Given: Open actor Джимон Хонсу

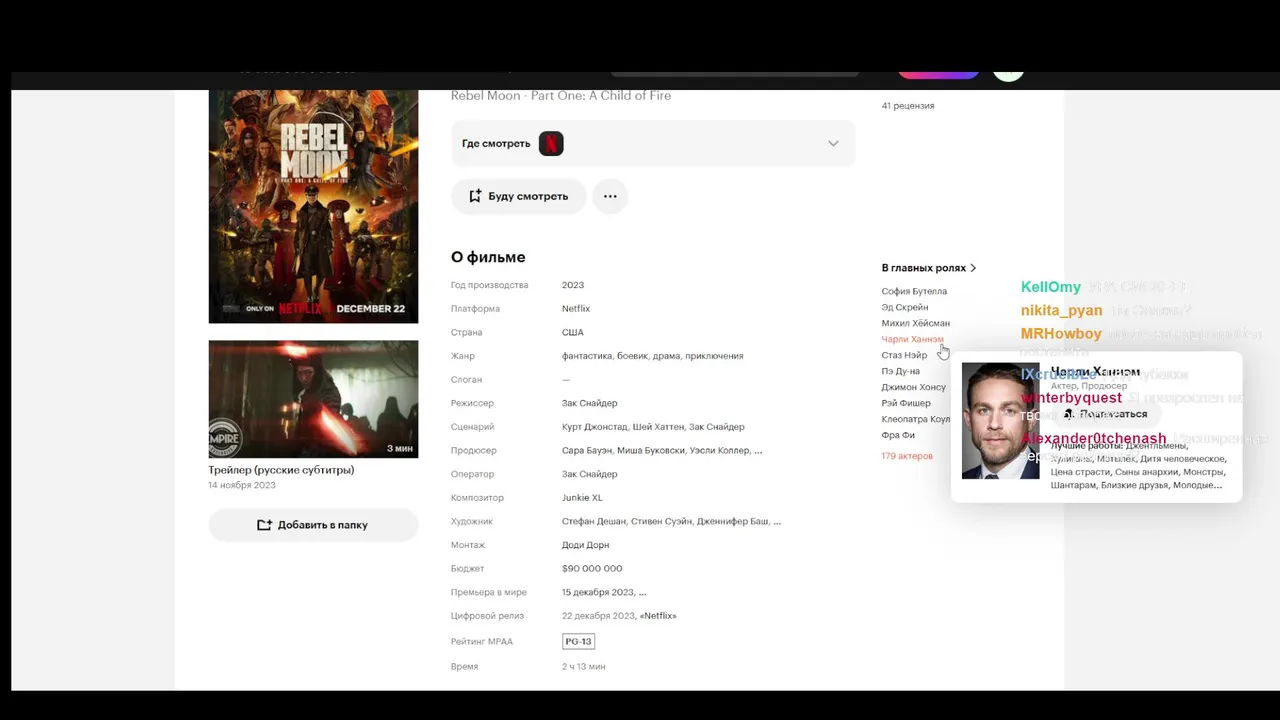Looking at the screenshot, I should (x=913, y=387).
